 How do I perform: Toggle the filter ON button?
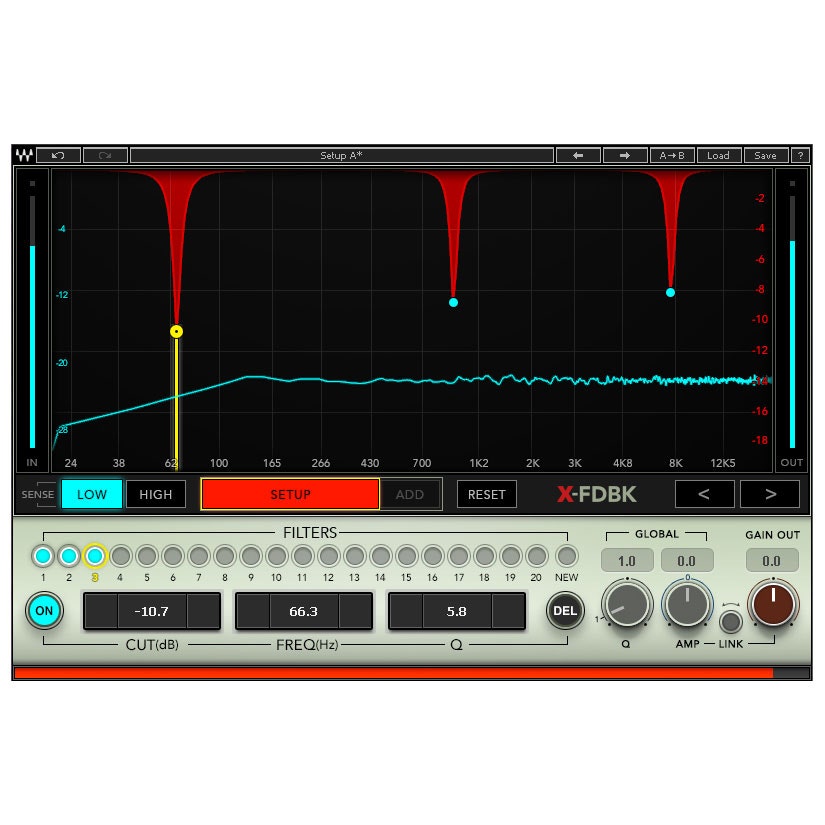point(44,610)
